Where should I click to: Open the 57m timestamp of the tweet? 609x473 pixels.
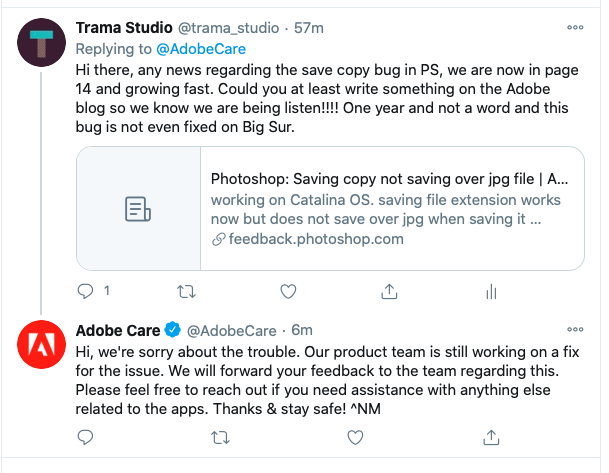pyautogui.click(x=309, y=28)
